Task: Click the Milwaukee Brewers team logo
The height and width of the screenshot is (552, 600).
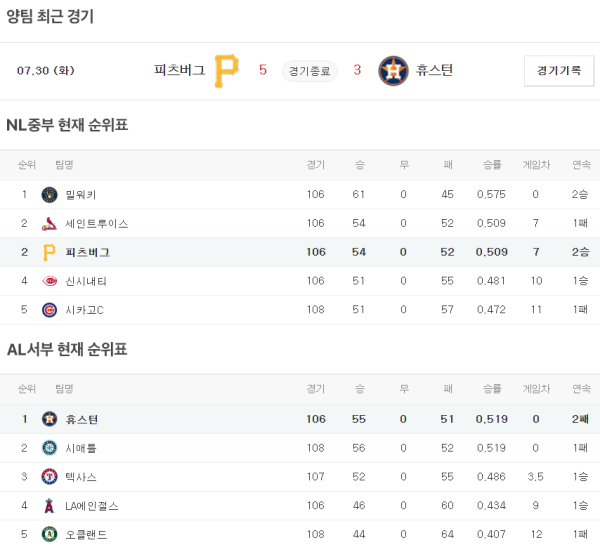Action: [50, 194]
